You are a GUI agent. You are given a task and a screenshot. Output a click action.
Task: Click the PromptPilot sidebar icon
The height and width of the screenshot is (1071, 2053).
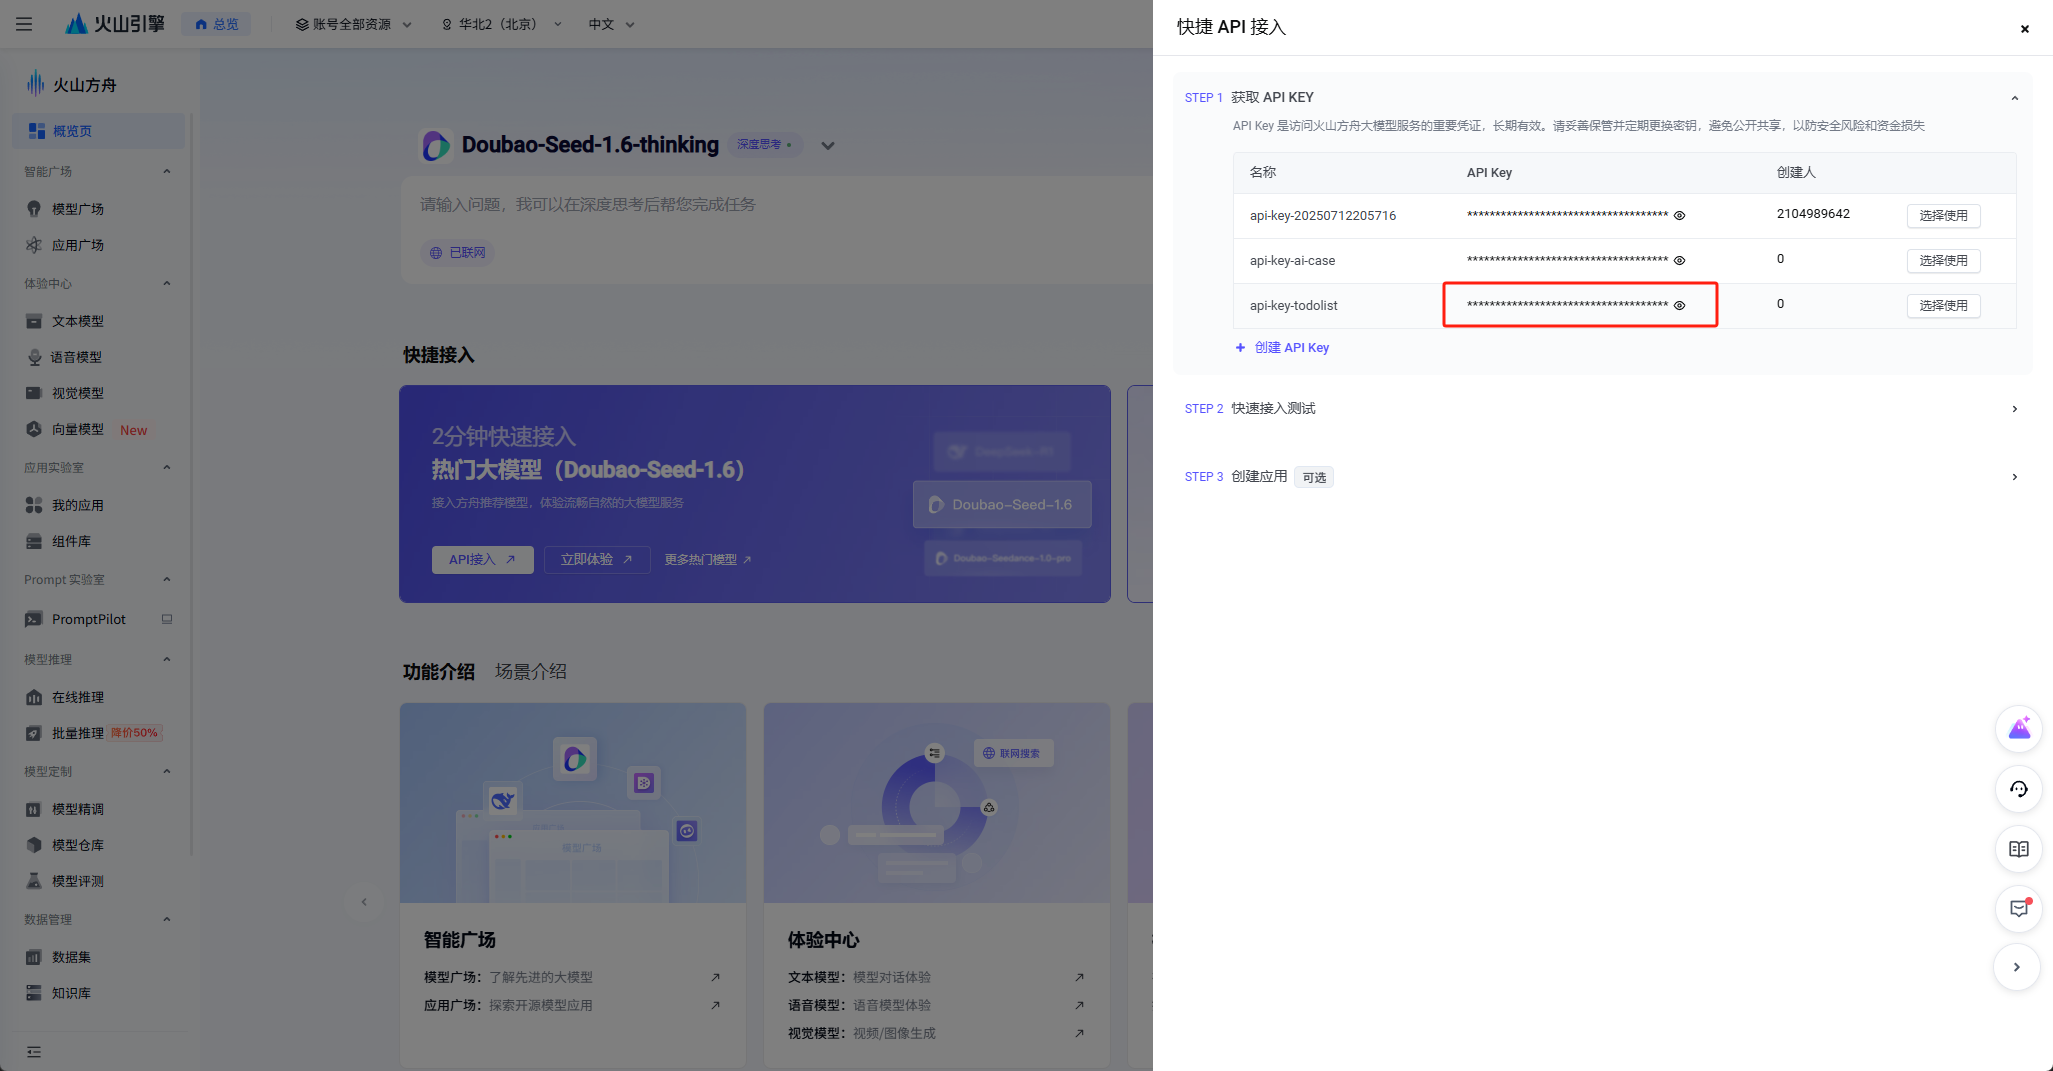[34, 619]
